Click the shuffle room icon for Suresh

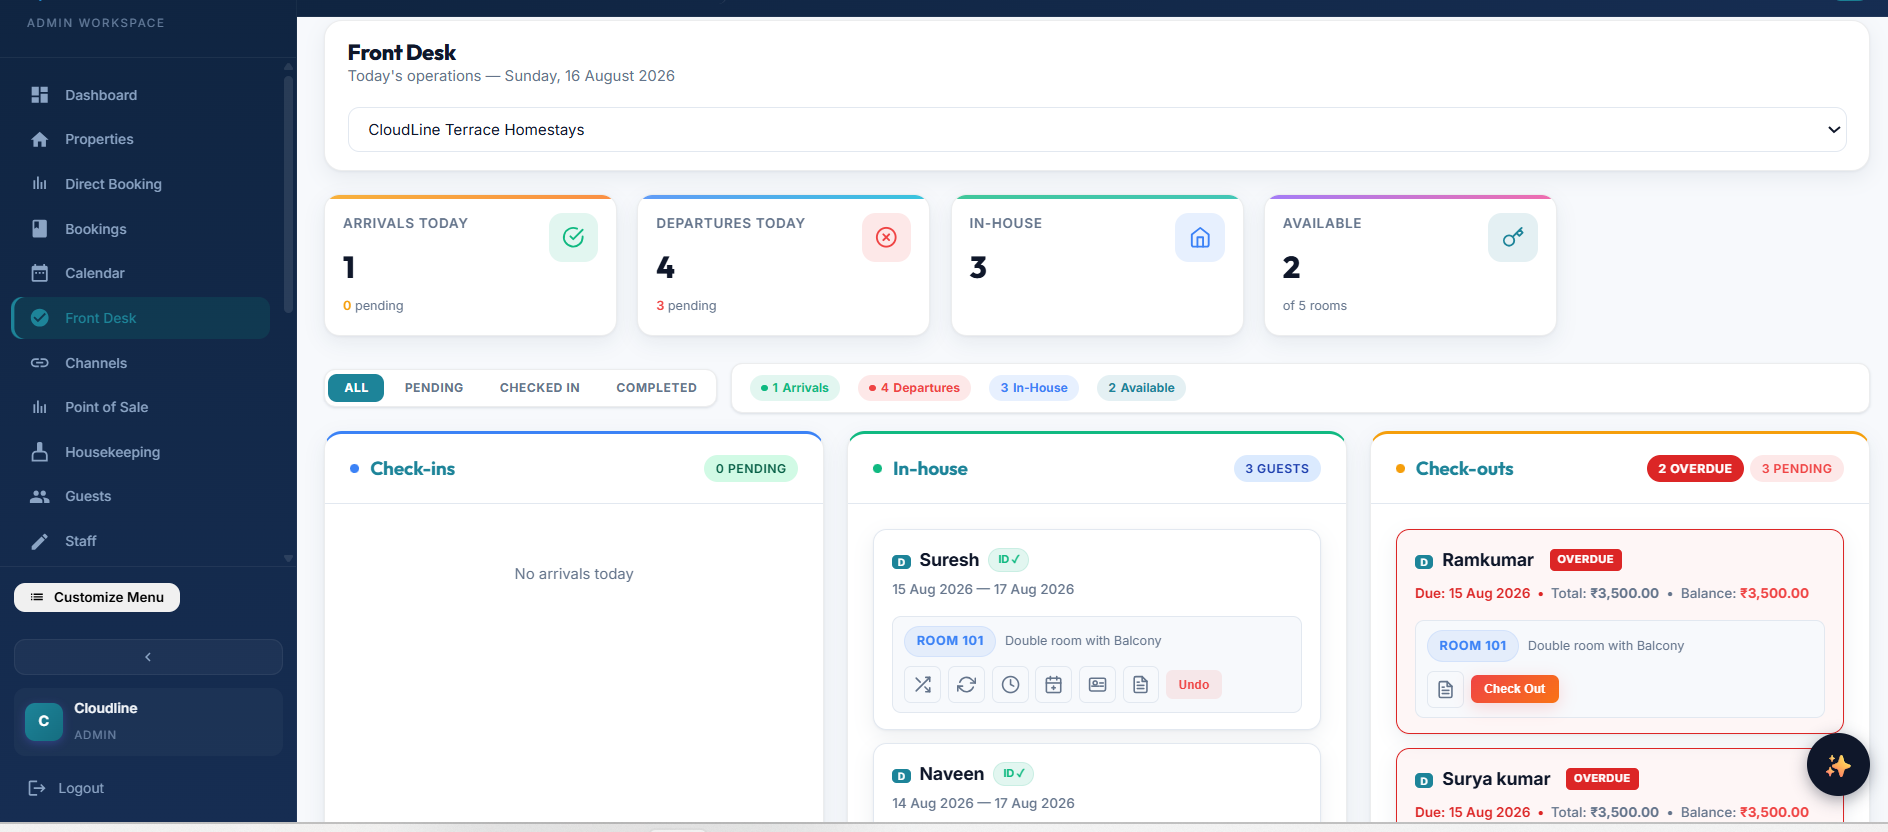tap(923, 685)
